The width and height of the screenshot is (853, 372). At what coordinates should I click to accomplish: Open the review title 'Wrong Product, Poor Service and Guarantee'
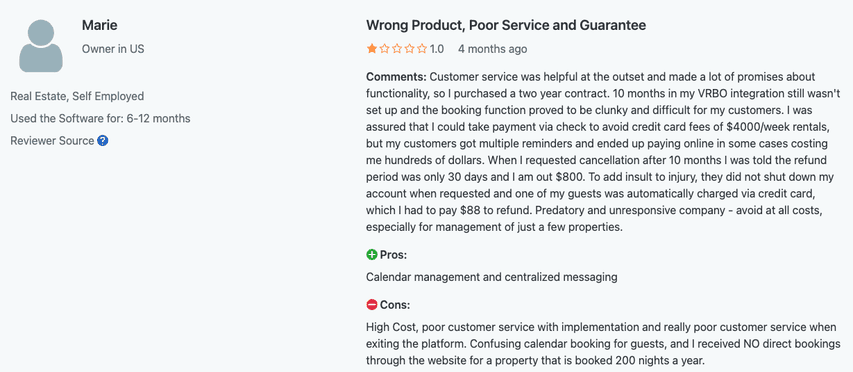(x=506, y=25)
